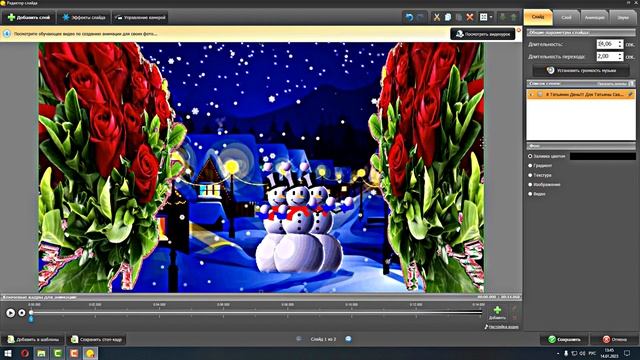
Task: Click the slide duration input field
Action: 607,44
